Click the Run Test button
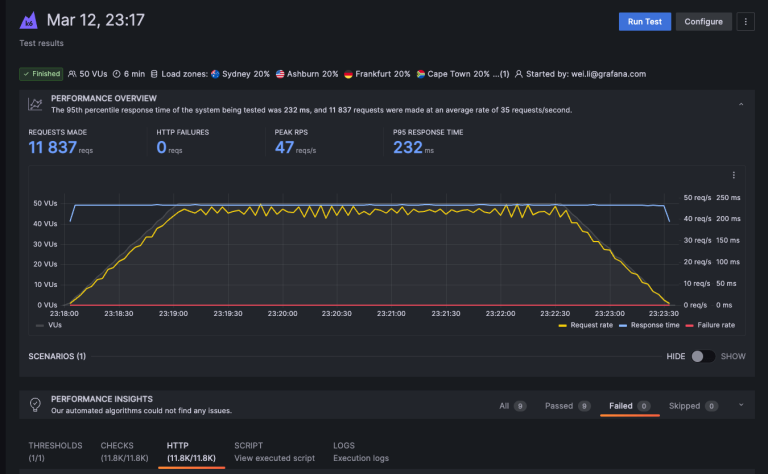The width and height of the screenshot is (768, 474). tap(644, 21)
